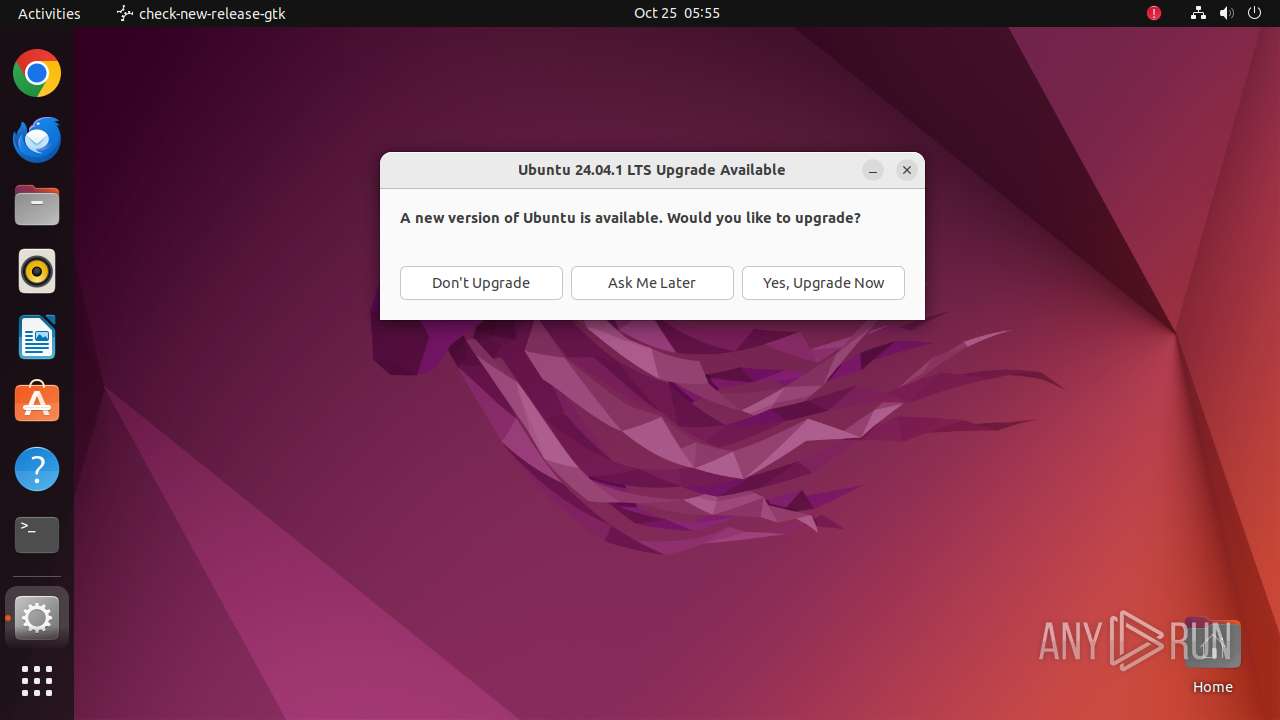Choose Ask Me Later button

click(652, 283)
